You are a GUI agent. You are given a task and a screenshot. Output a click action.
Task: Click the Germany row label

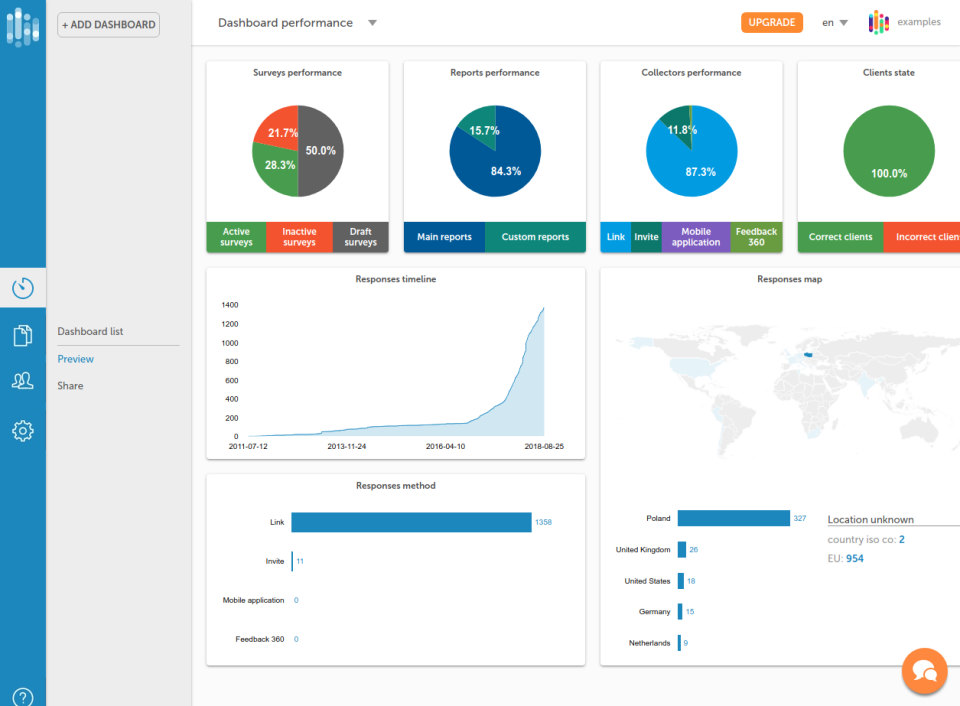pos(654,612)
